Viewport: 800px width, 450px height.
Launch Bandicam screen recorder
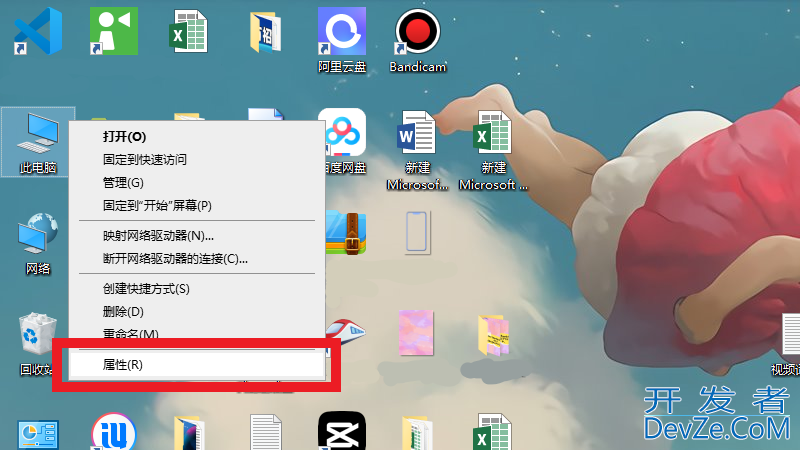(417, 41)
